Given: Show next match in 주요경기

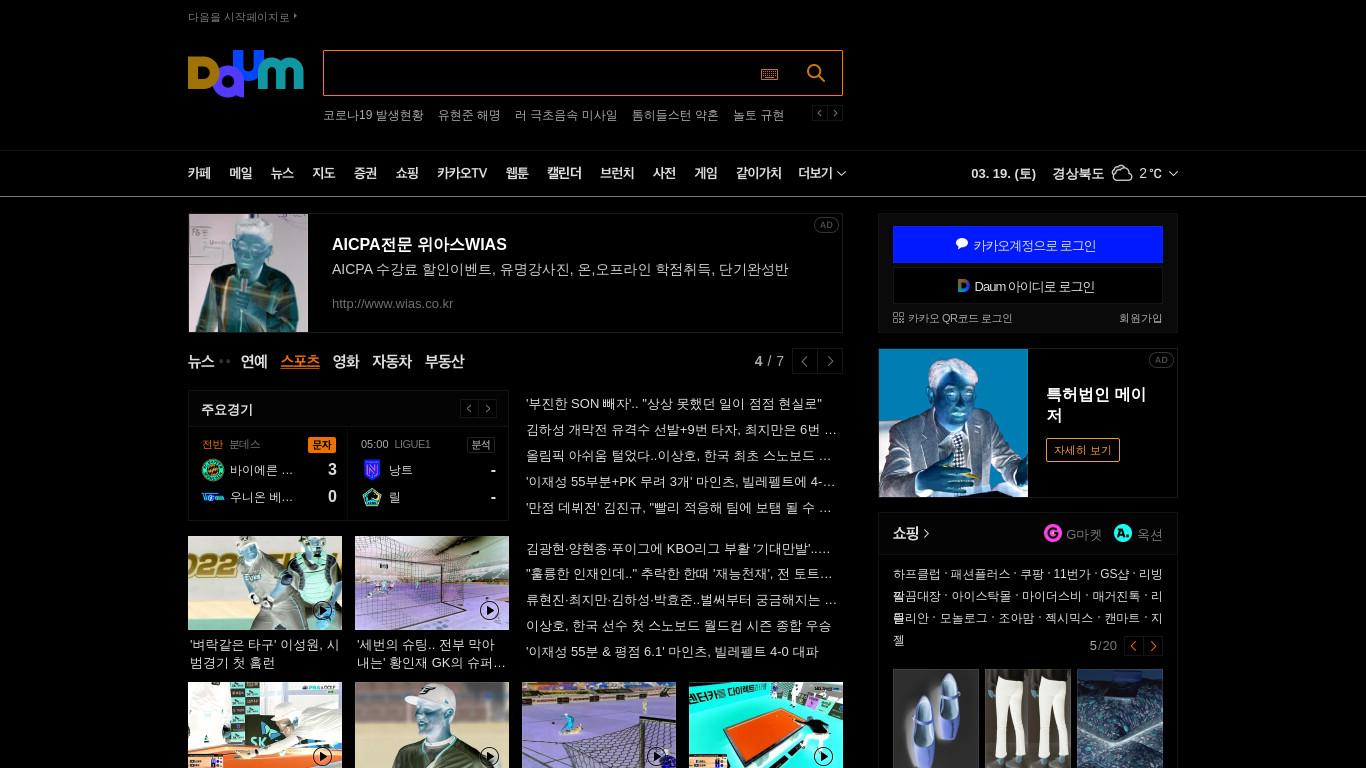Looking at the screenshot, I should click(x=488, y=408).
